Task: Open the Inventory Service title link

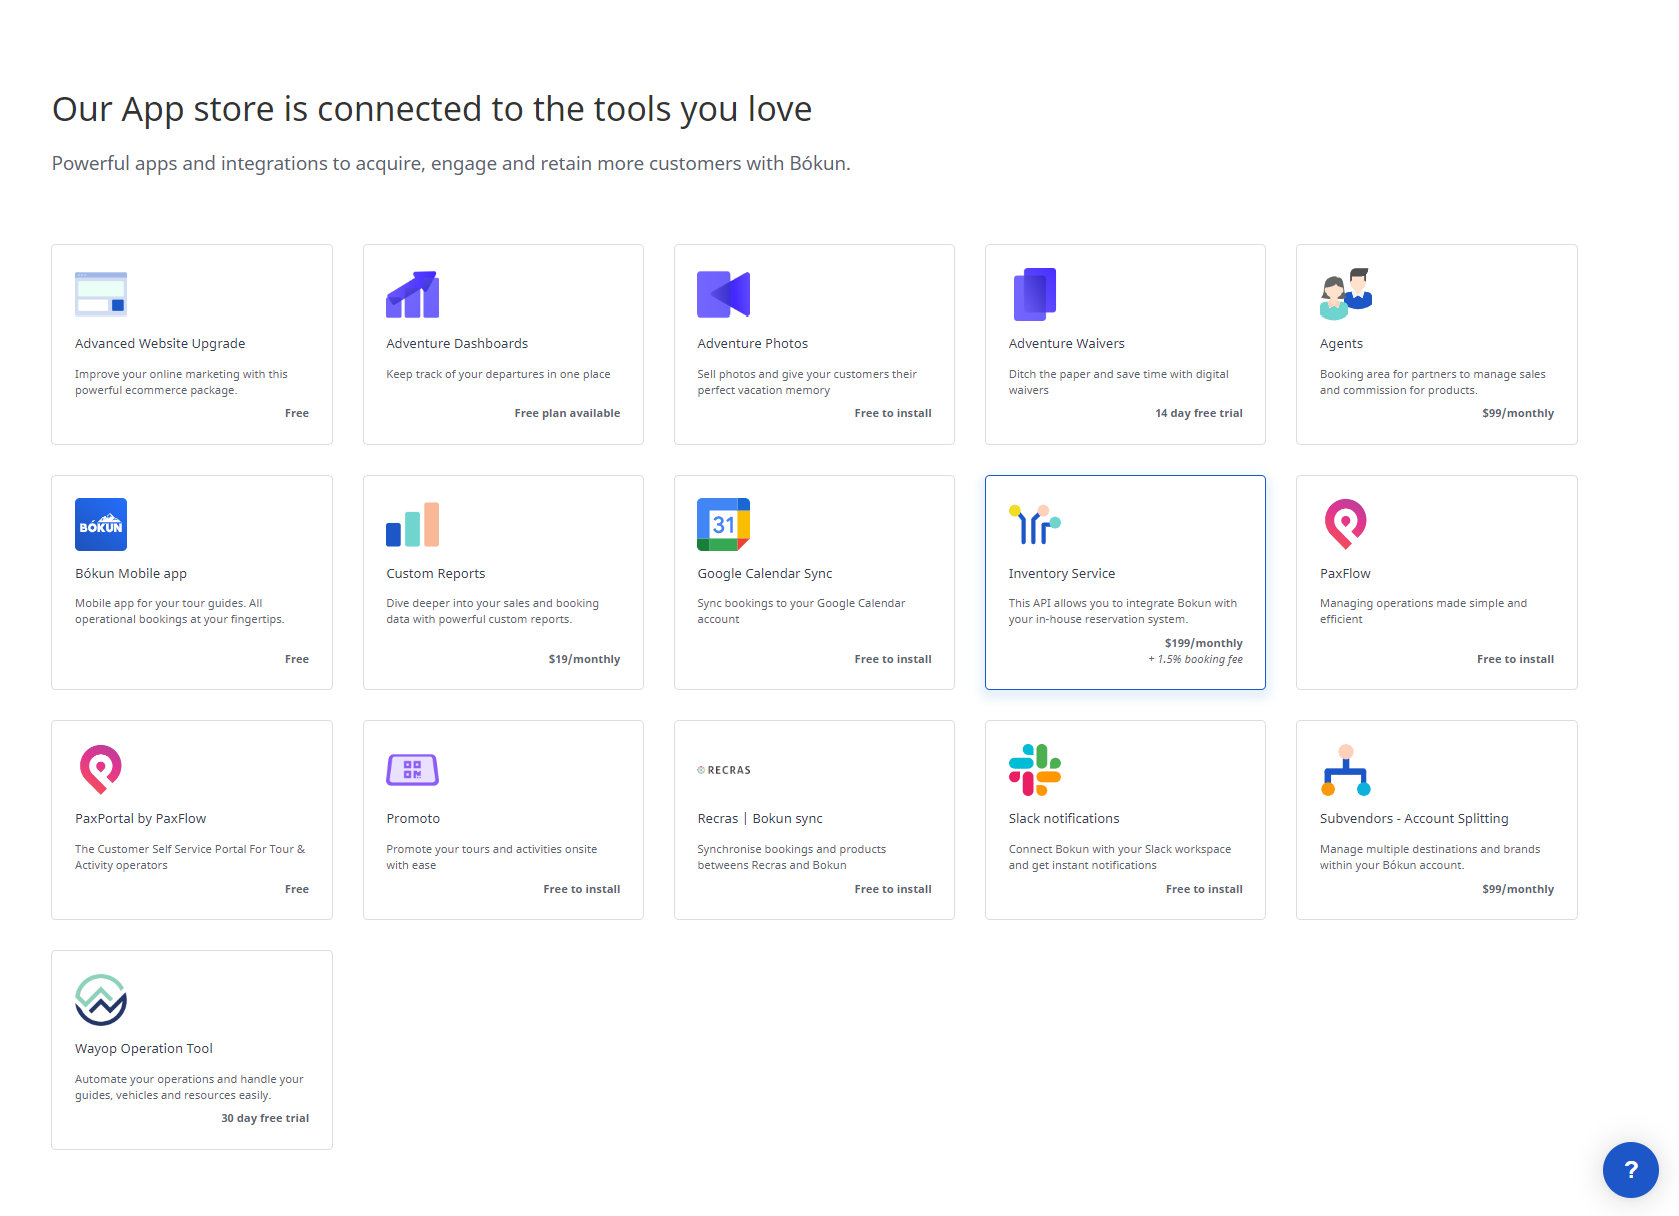Action: (1062, 573)
